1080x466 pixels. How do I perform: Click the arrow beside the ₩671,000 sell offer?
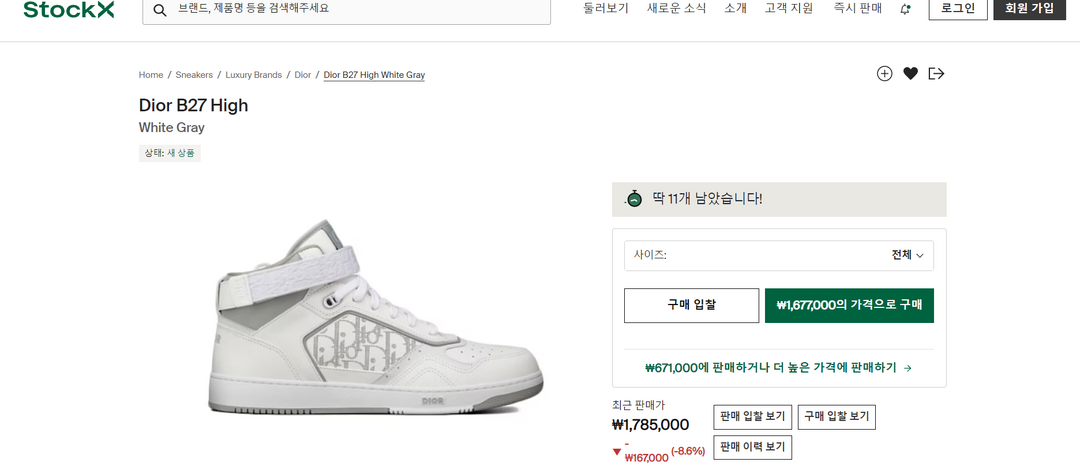tap(907, 368)
